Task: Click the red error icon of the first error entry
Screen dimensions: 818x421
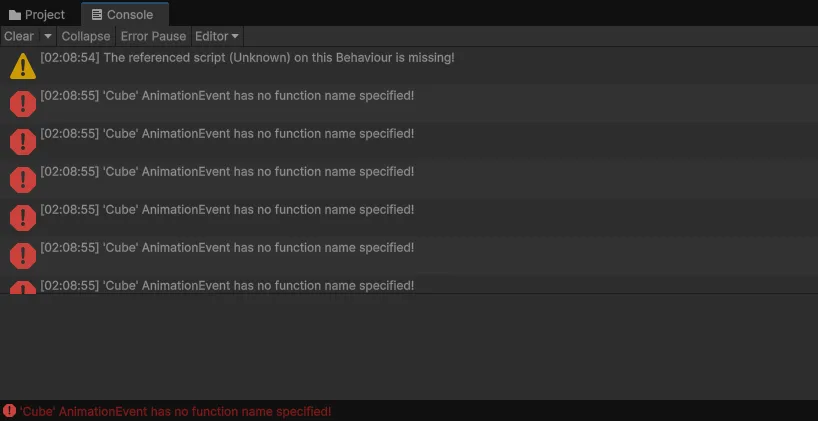Action: point(22,104)
